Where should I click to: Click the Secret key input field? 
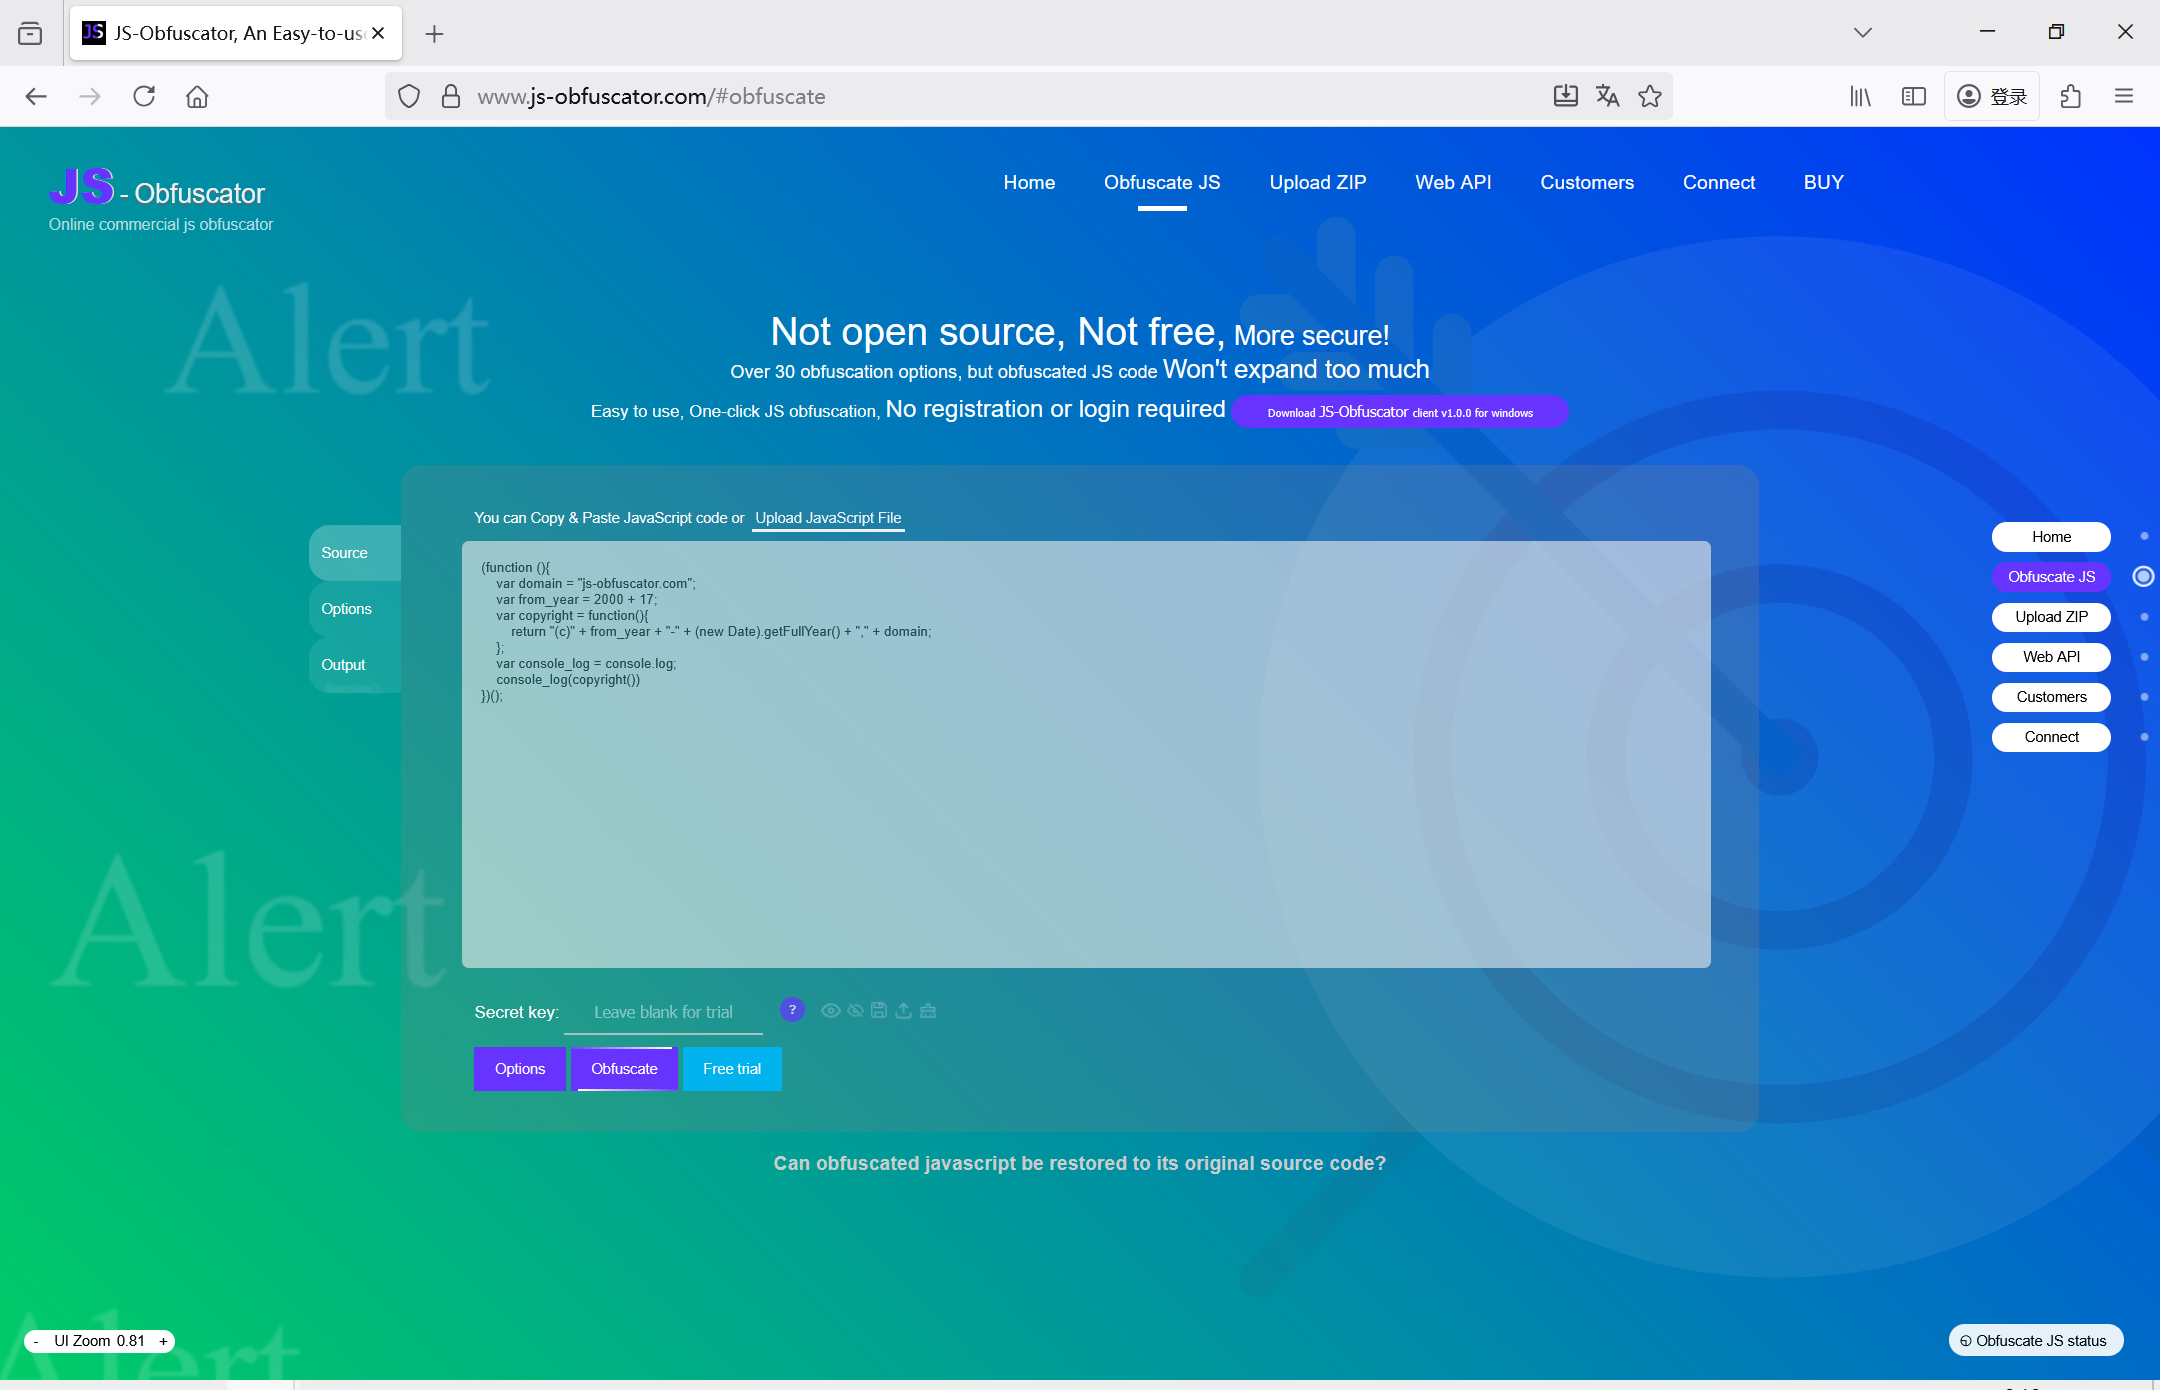(663, 1012)
